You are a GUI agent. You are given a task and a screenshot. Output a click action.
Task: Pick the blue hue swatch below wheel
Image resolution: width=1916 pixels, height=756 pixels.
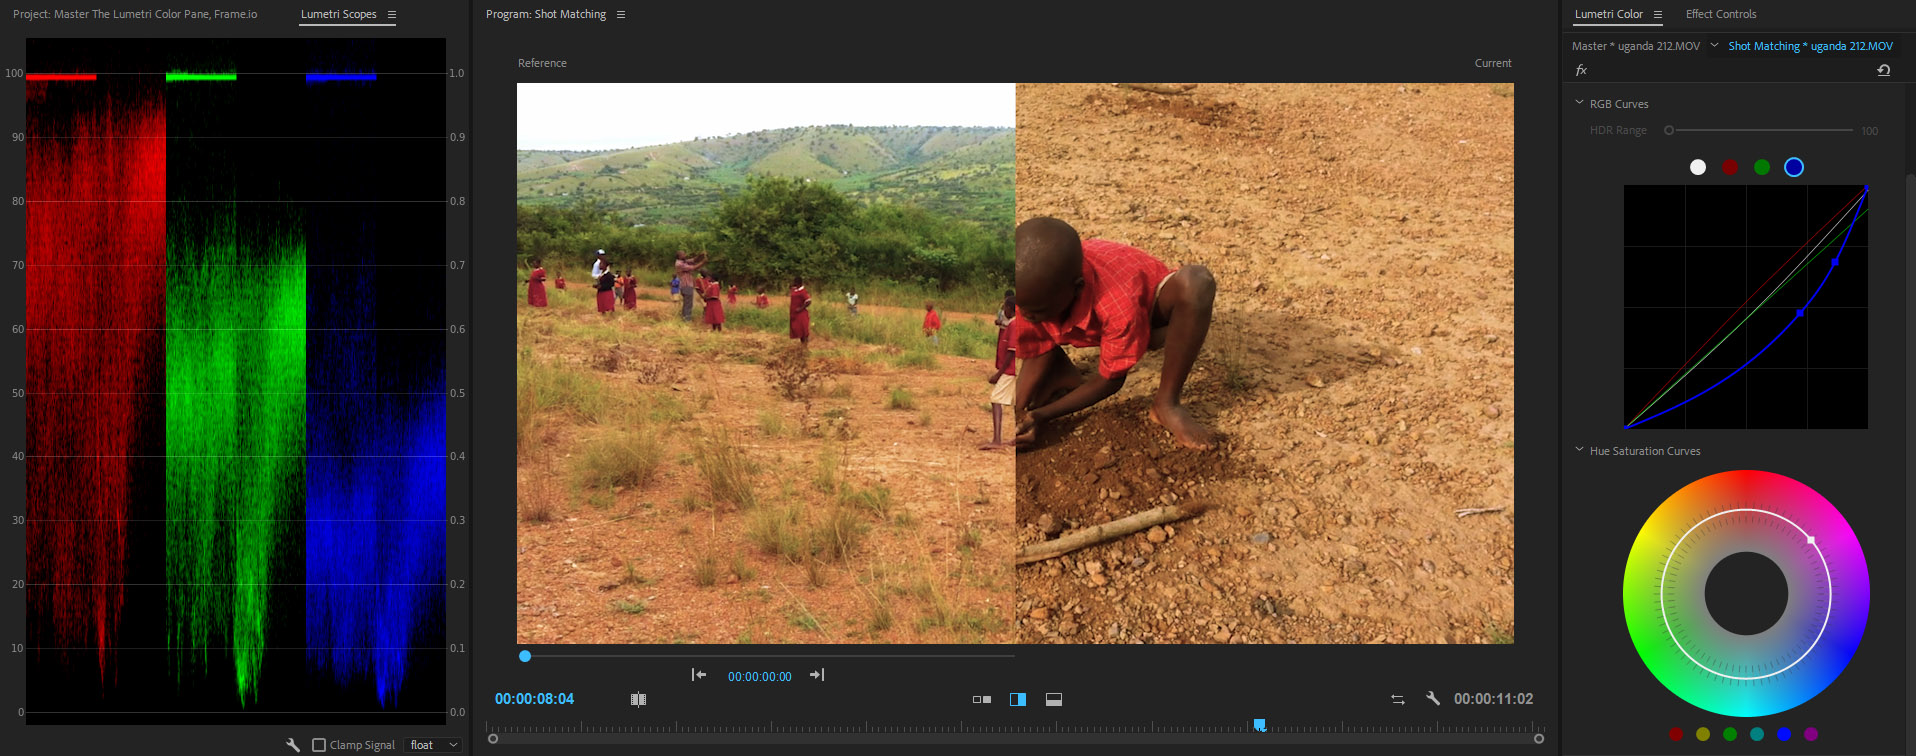coord(1784,734)
